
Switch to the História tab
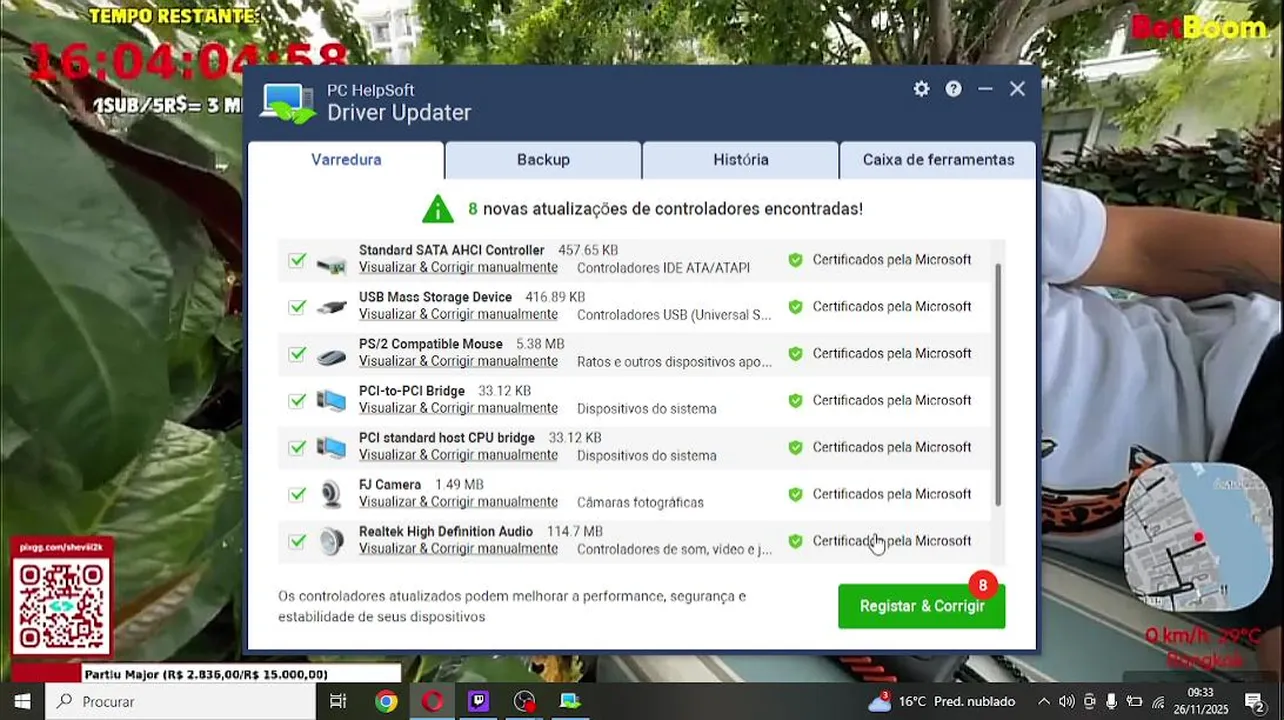(741, 160)
